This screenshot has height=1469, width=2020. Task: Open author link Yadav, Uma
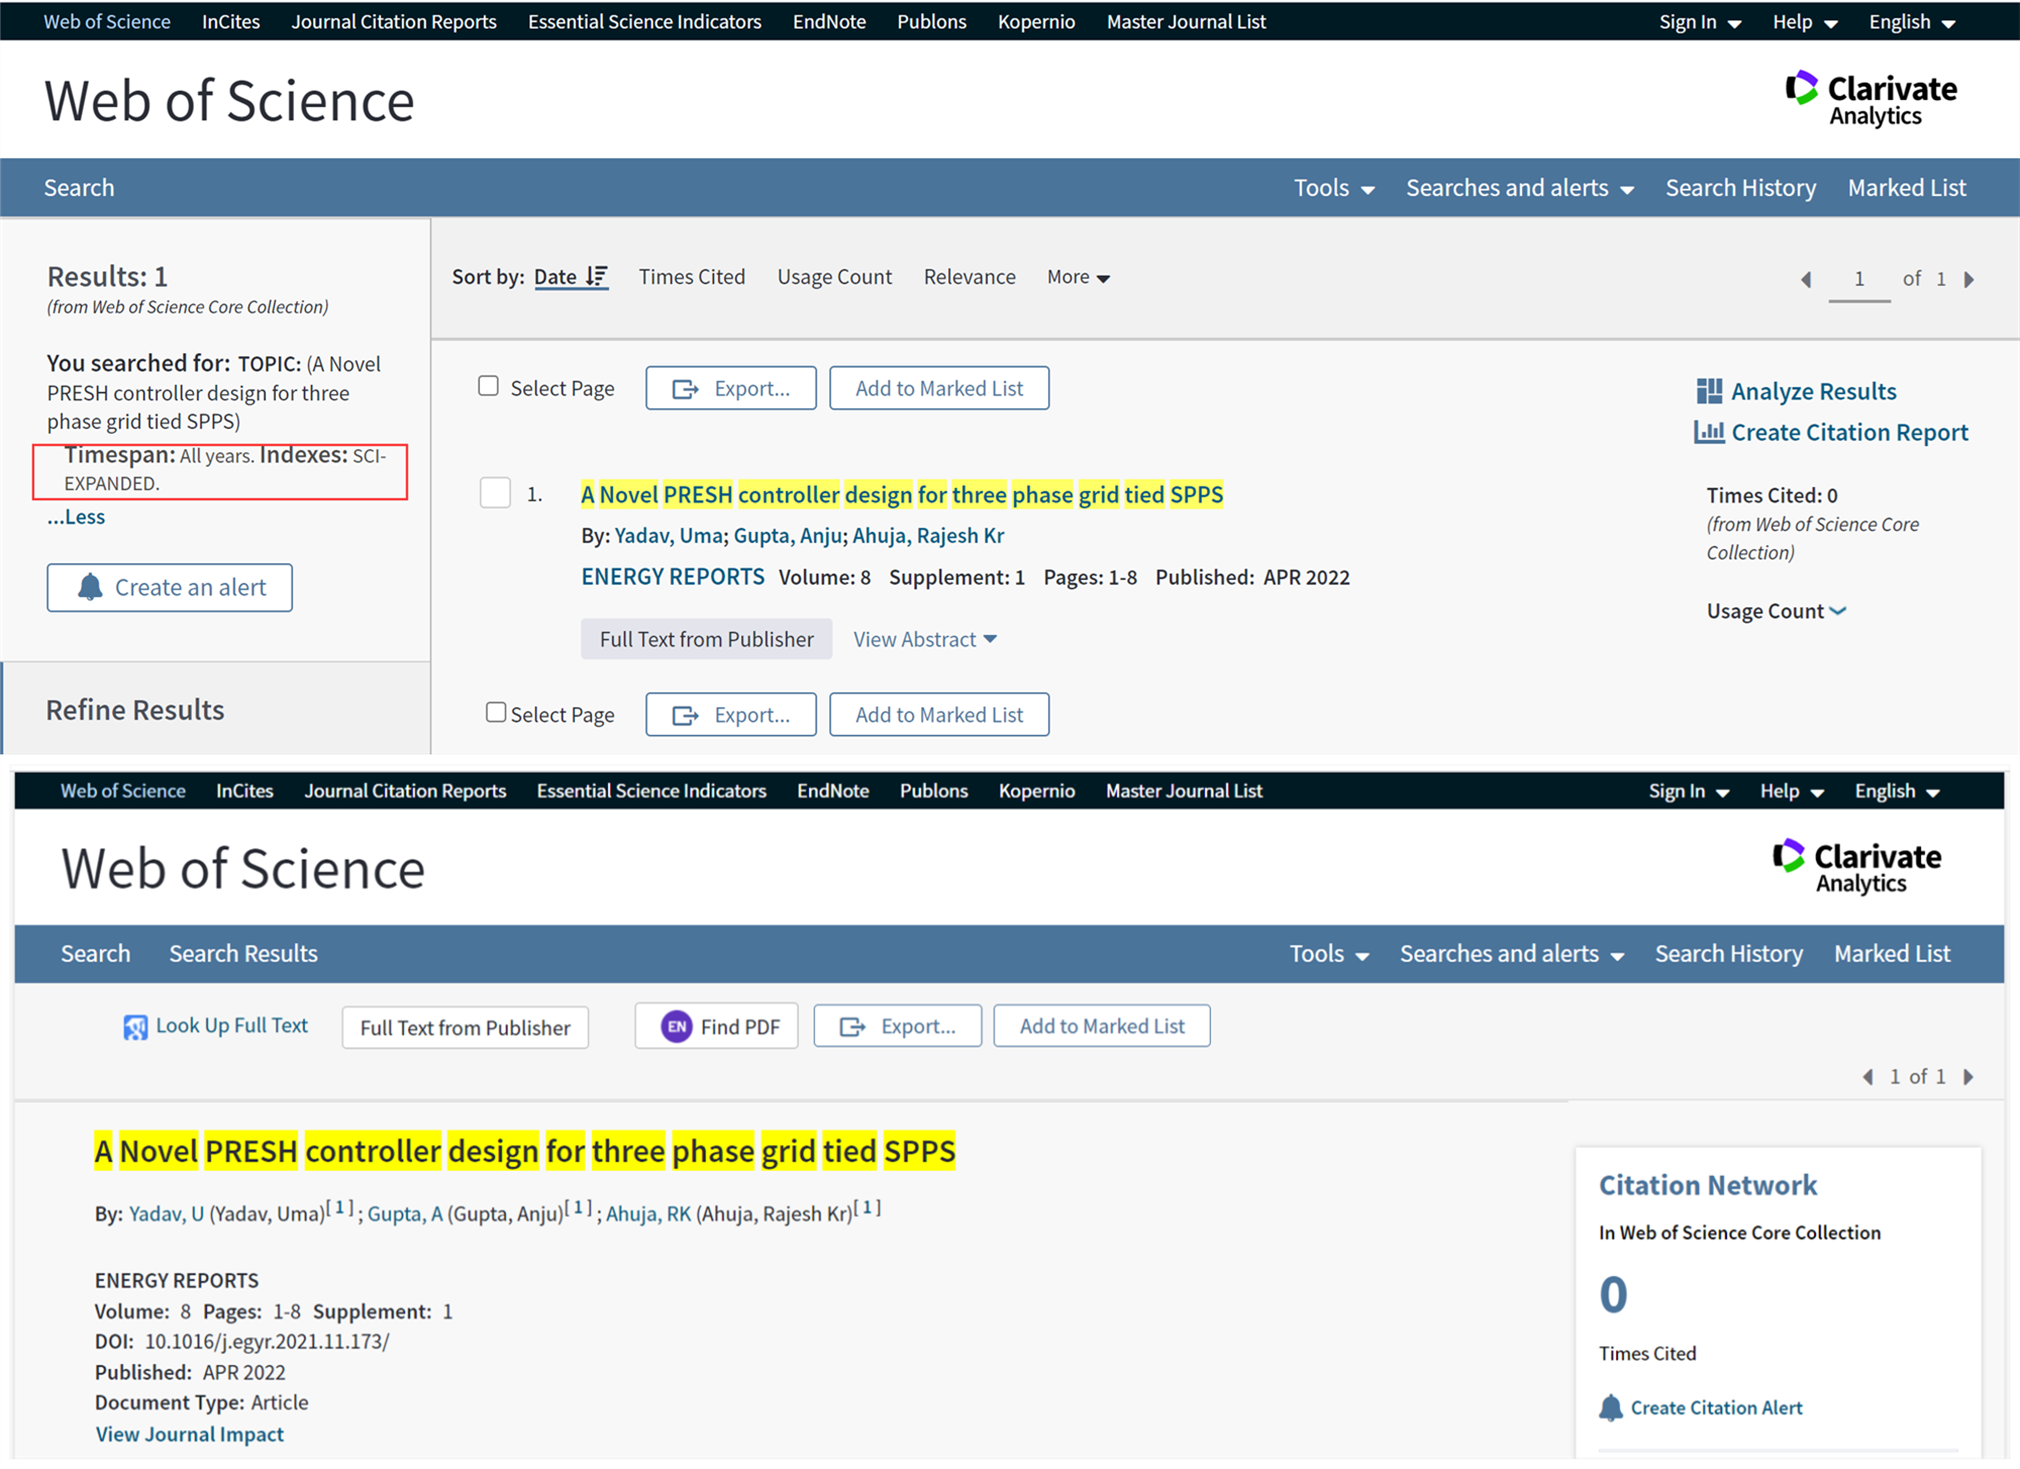tap(668, 536)
